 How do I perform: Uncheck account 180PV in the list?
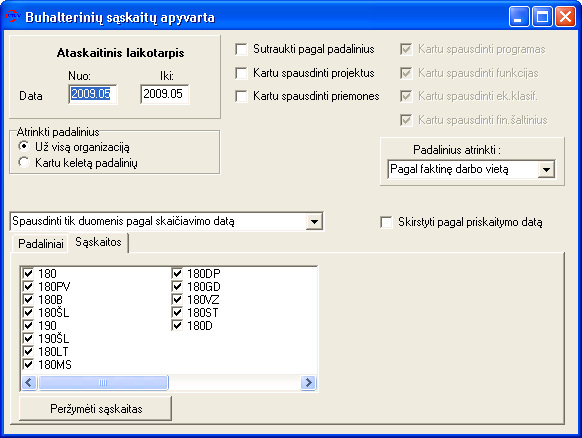coord(28,287)
